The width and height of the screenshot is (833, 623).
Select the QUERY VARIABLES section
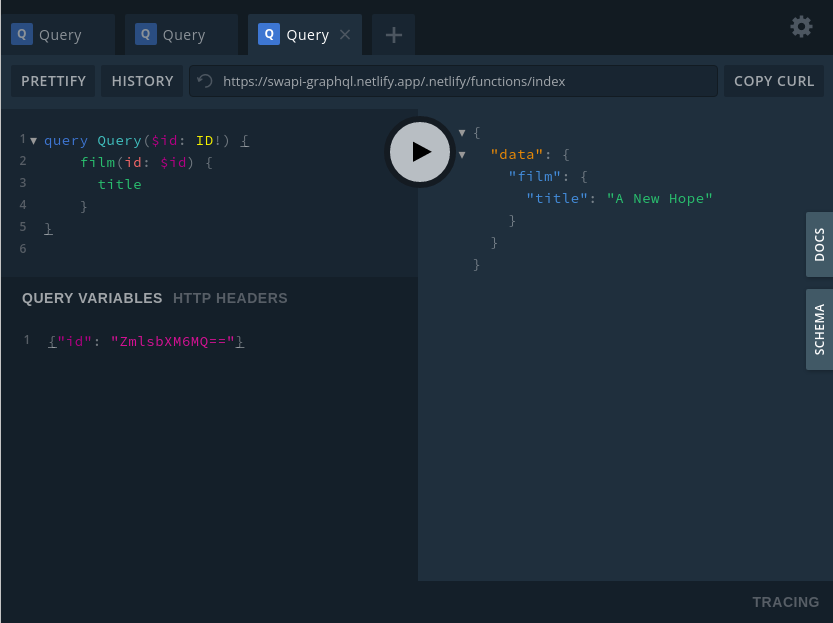click(x=92, y=298)
